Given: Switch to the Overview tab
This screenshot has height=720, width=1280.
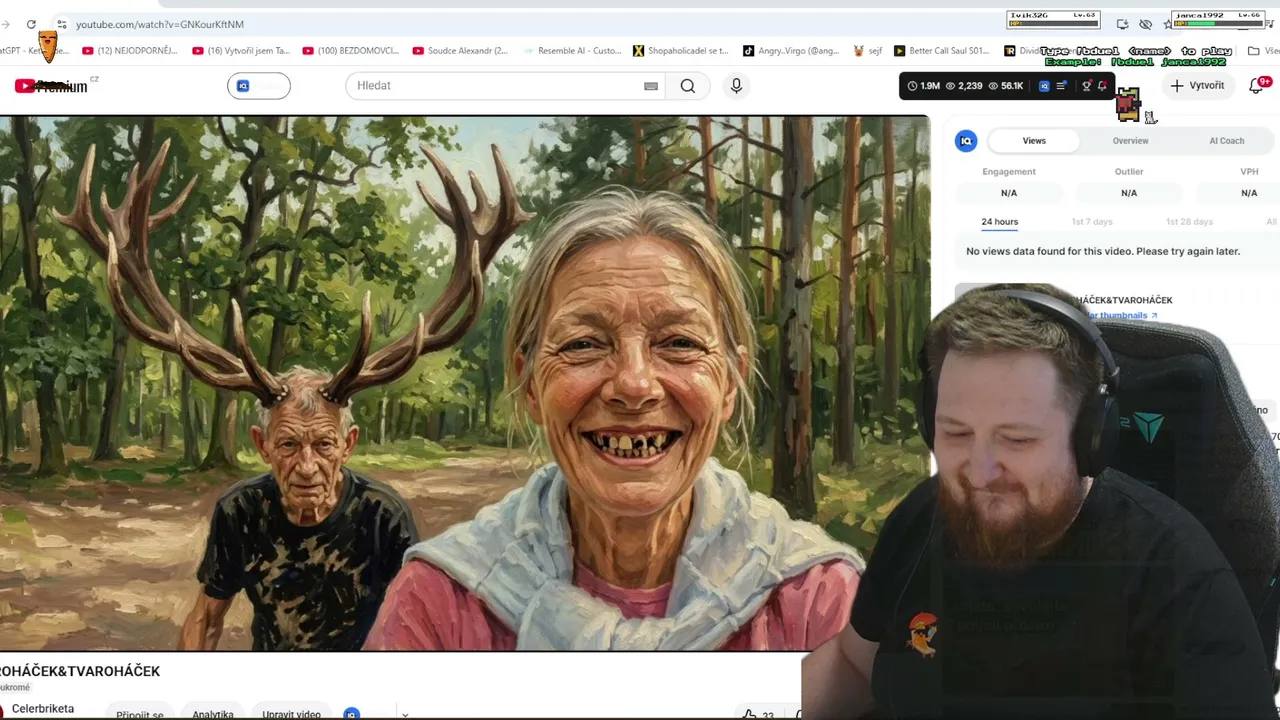Looking at the screenshot, I should pyautogui.click(x=1131, y=141).
